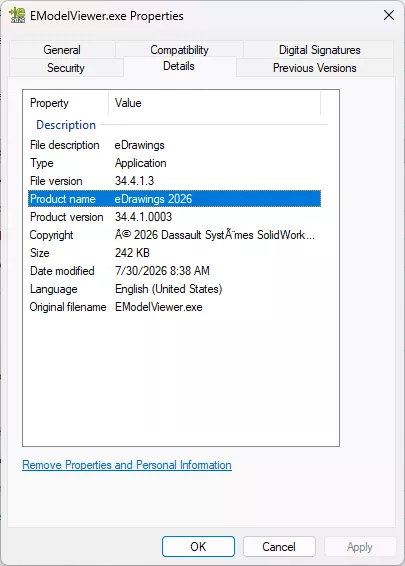
Task: Click the eDrawings file description value
Action: coord(140,145)
